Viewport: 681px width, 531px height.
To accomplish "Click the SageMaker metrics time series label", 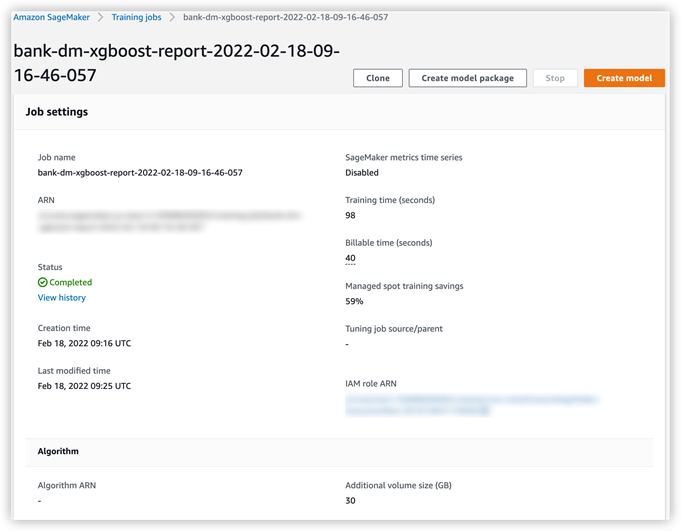I will coord(403,158).
